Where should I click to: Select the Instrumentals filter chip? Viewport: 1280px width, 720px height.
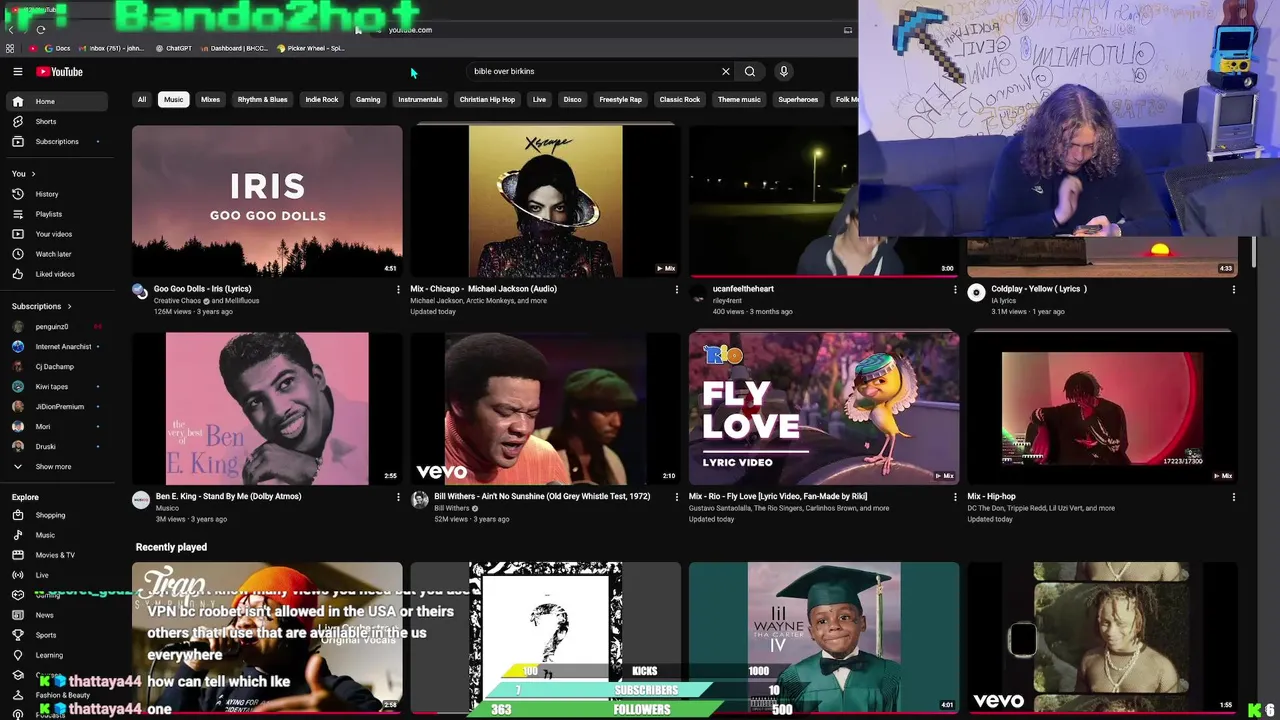420,99
